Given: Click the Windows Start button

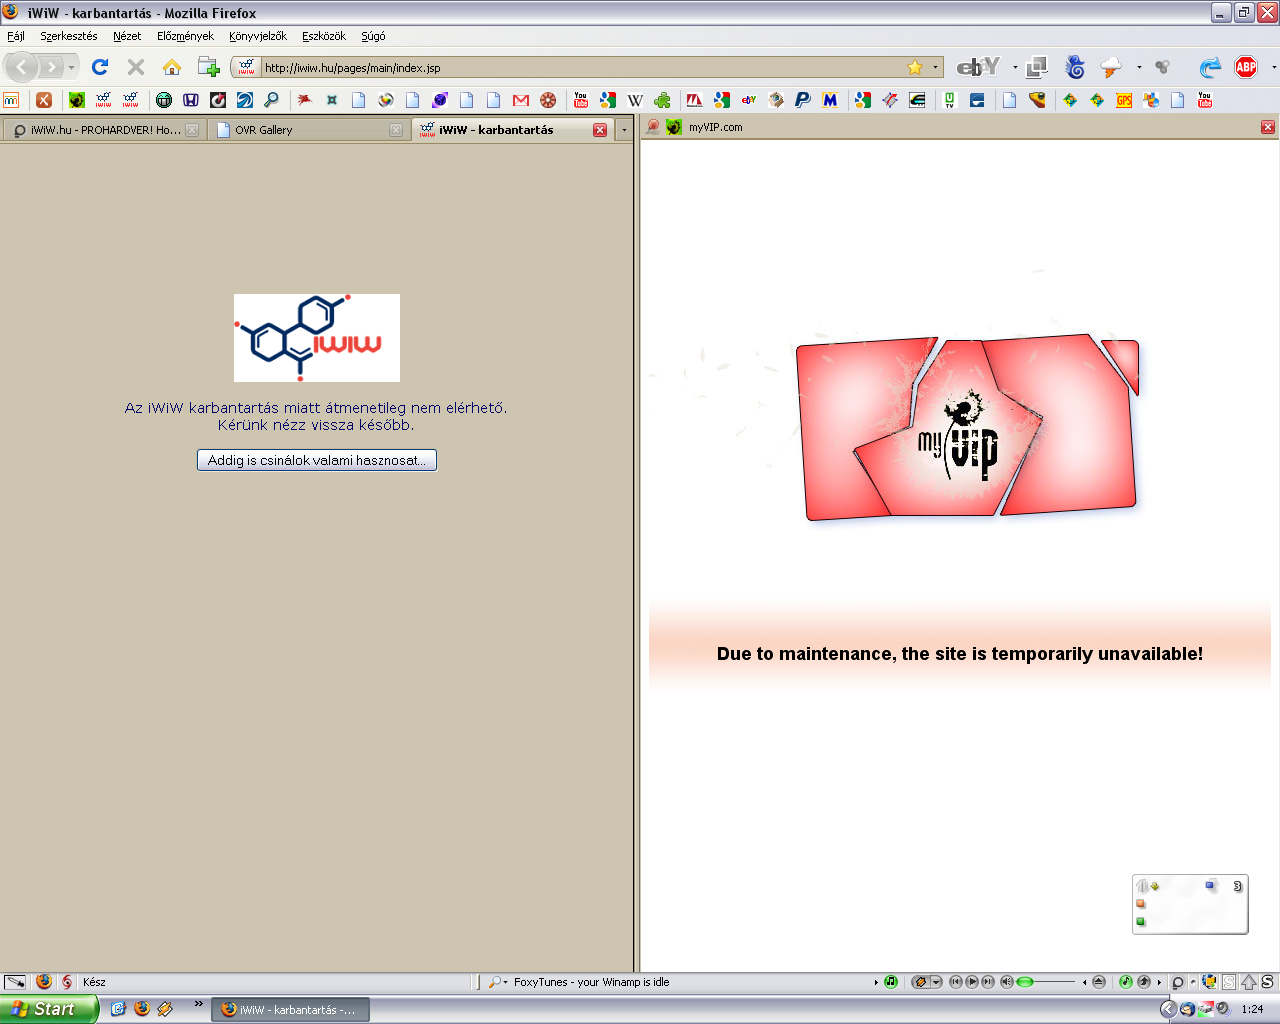Looking at the screenshot, I should coord(48,1009).
